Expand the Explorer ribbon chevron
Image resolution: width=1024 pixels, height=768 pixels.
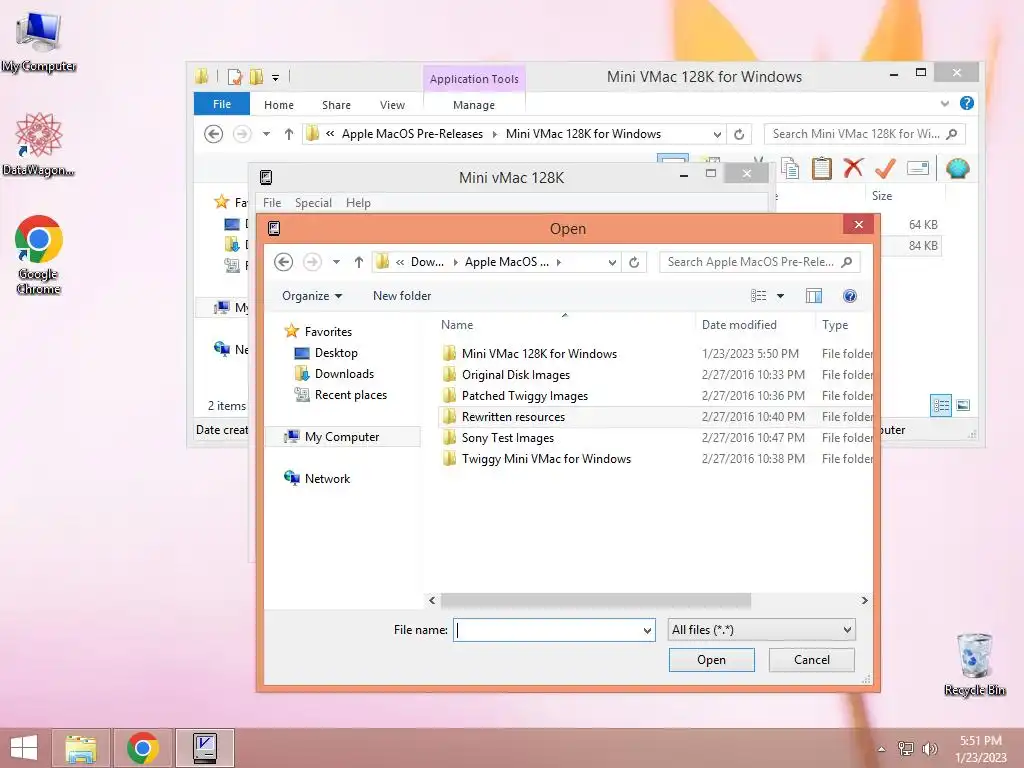944,103
